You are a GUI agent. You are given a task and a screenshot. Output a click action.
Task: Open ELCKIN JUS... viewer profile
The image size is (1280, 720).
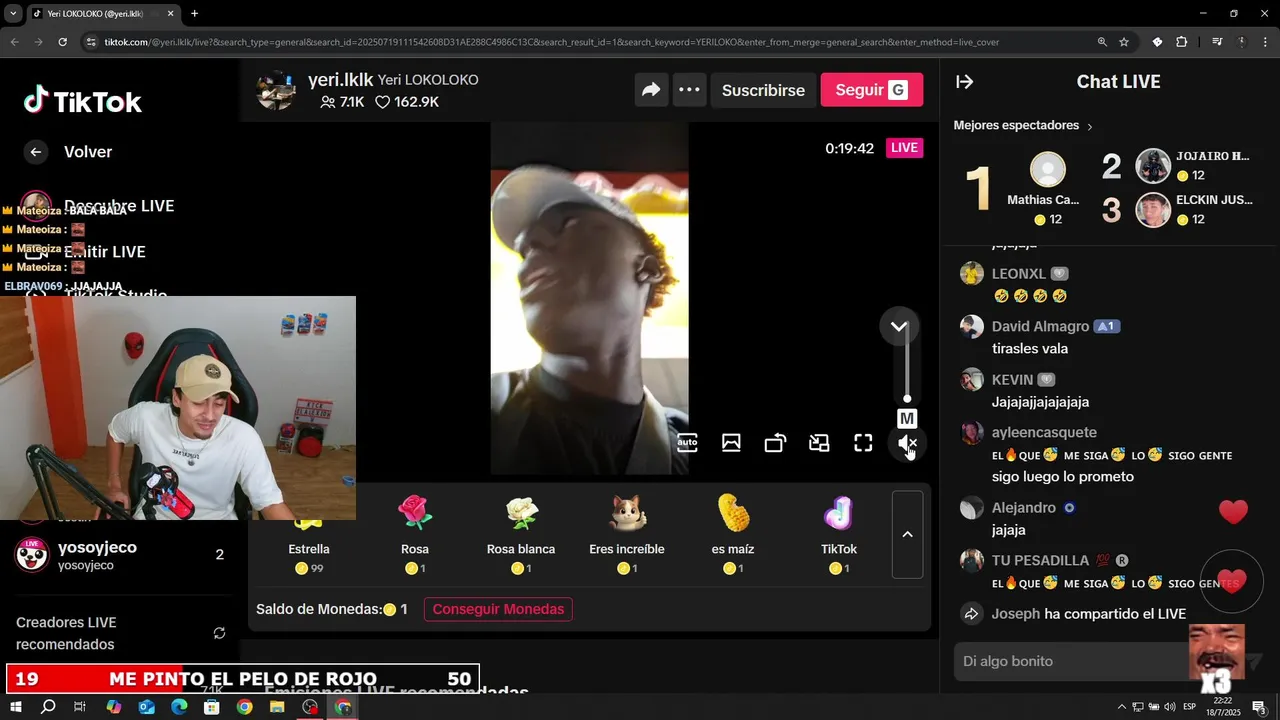tap(1153, 210)
